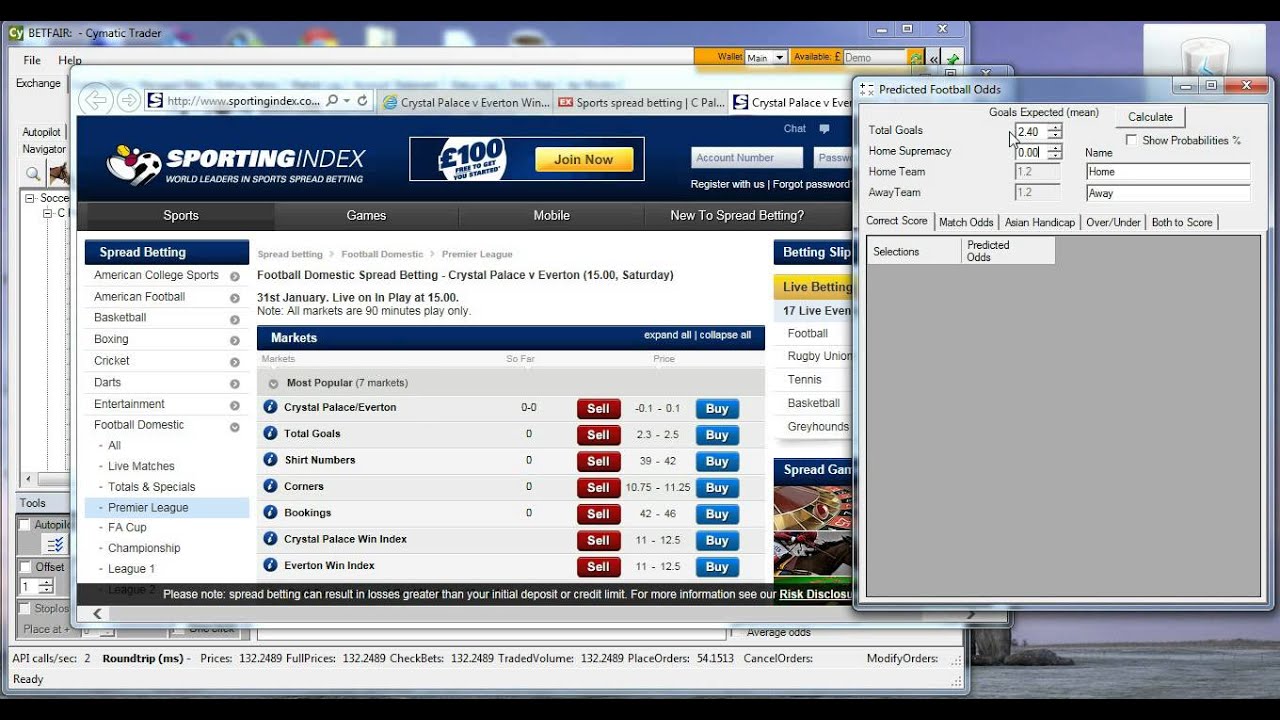Enable Show Probabilities % checkbox
The height and width of the screenshot is (720, 1280).
click(1131, 140)
